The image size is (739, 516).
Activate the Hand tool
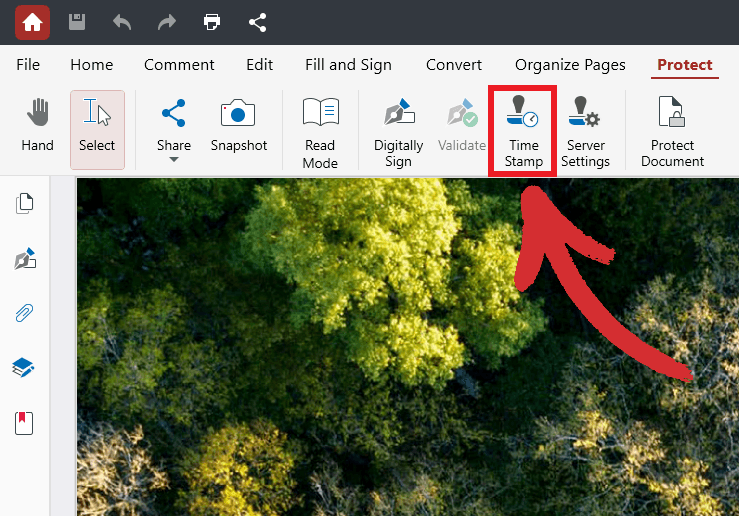[x=38, y=125]
